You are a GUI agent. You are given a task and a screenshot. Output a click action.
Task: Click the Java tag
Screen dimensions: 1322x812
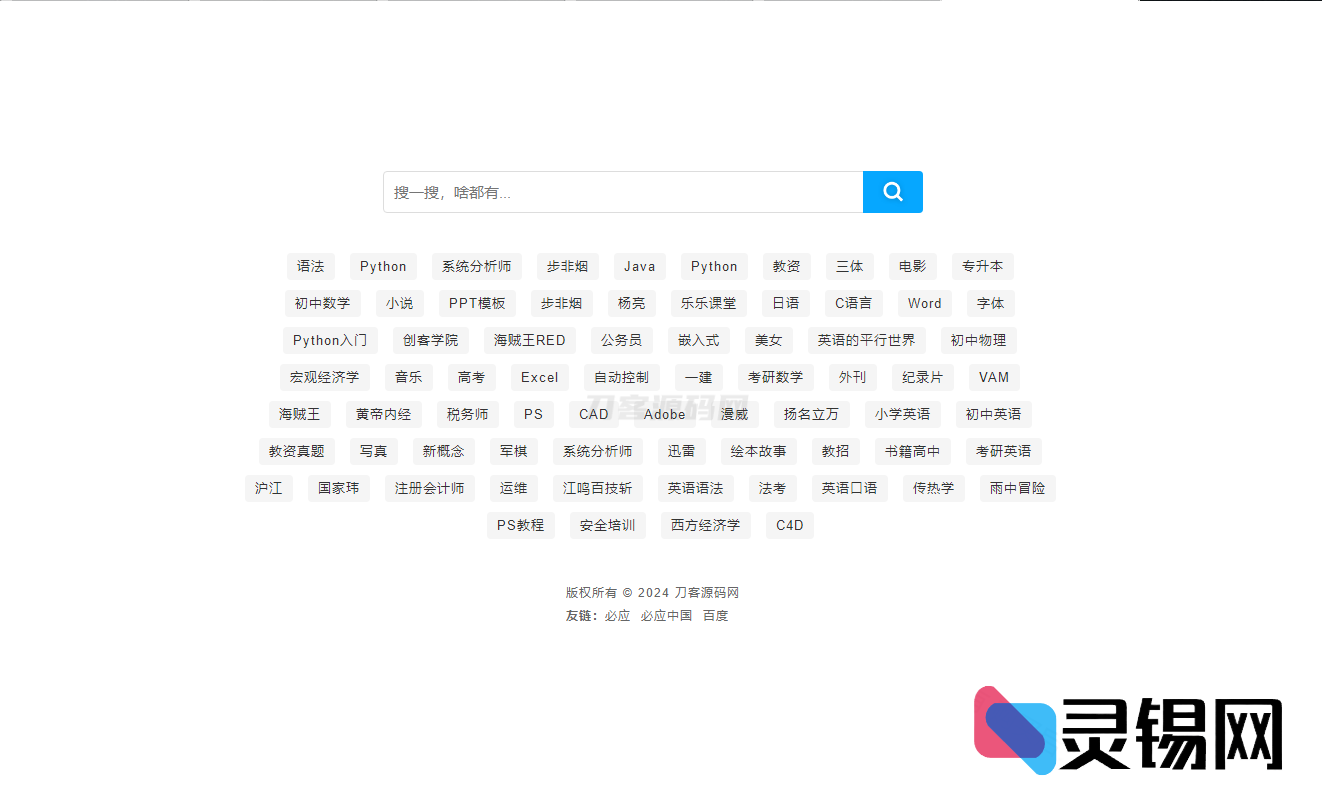[x=639, y=266]
